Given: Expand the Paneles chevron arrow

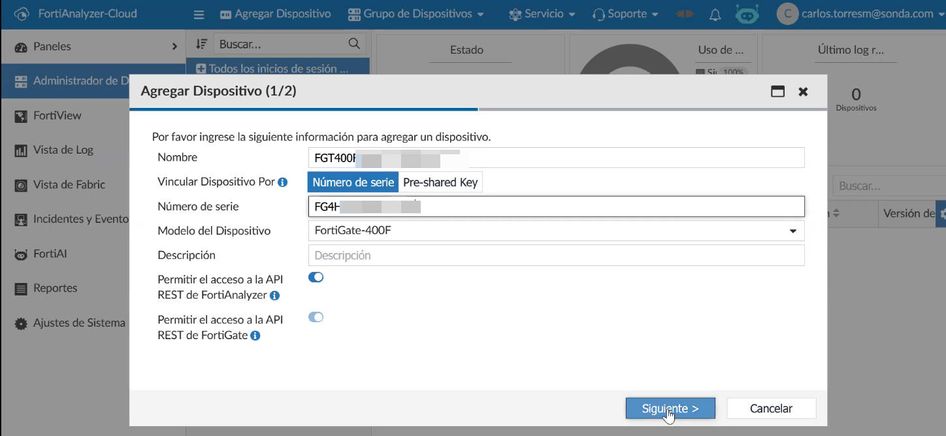Looking at the screenshot, I should tap(174, 46).
